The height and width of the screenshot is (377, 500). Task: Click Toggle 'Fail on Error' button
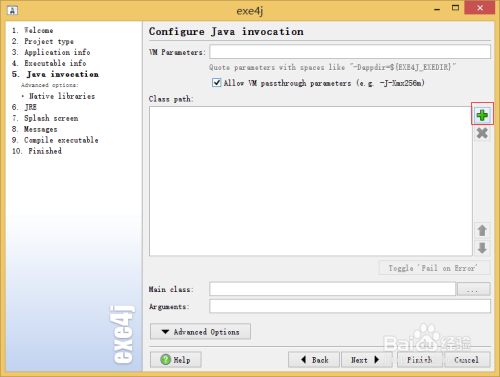[434, 268]
